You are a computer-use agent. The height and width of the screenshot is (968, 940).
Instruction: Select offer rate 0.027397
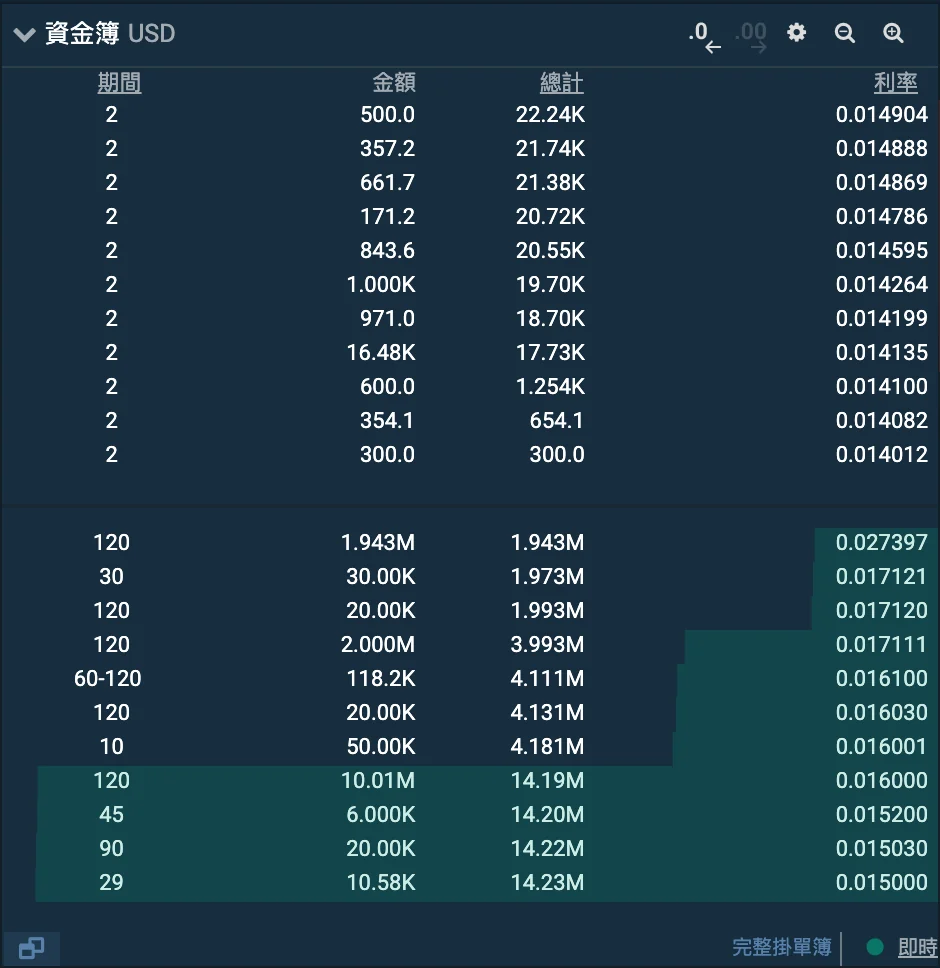tap(881, 542)
